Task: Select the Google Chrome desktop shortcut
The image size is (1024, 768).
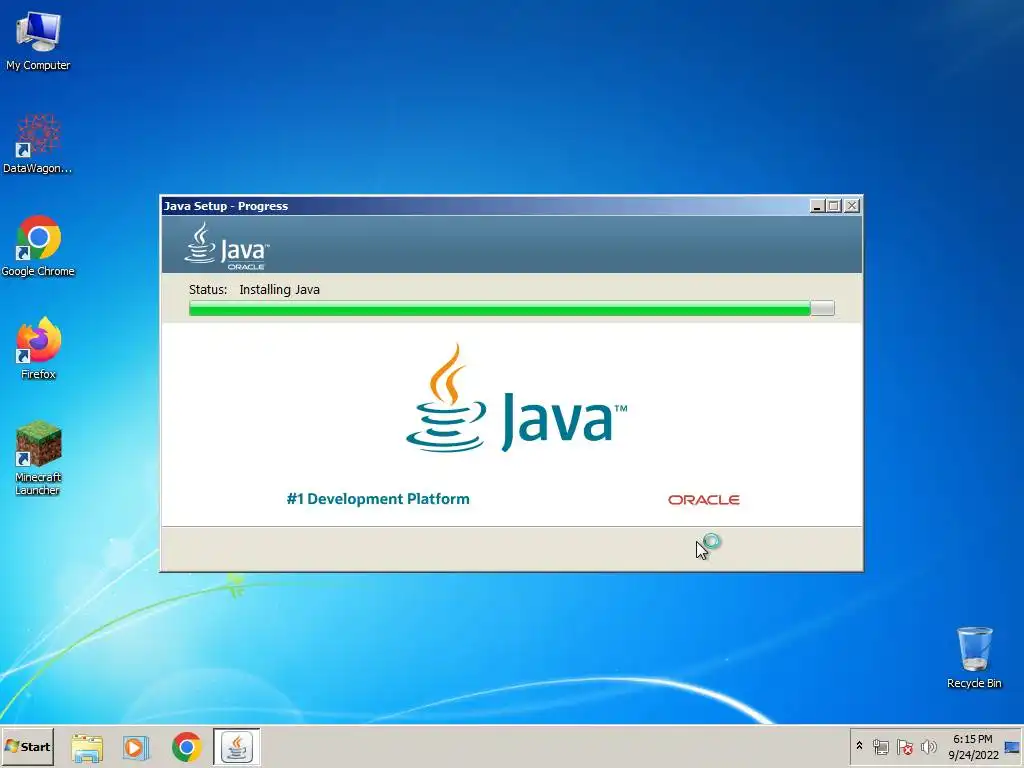Action: pos(38,246)
